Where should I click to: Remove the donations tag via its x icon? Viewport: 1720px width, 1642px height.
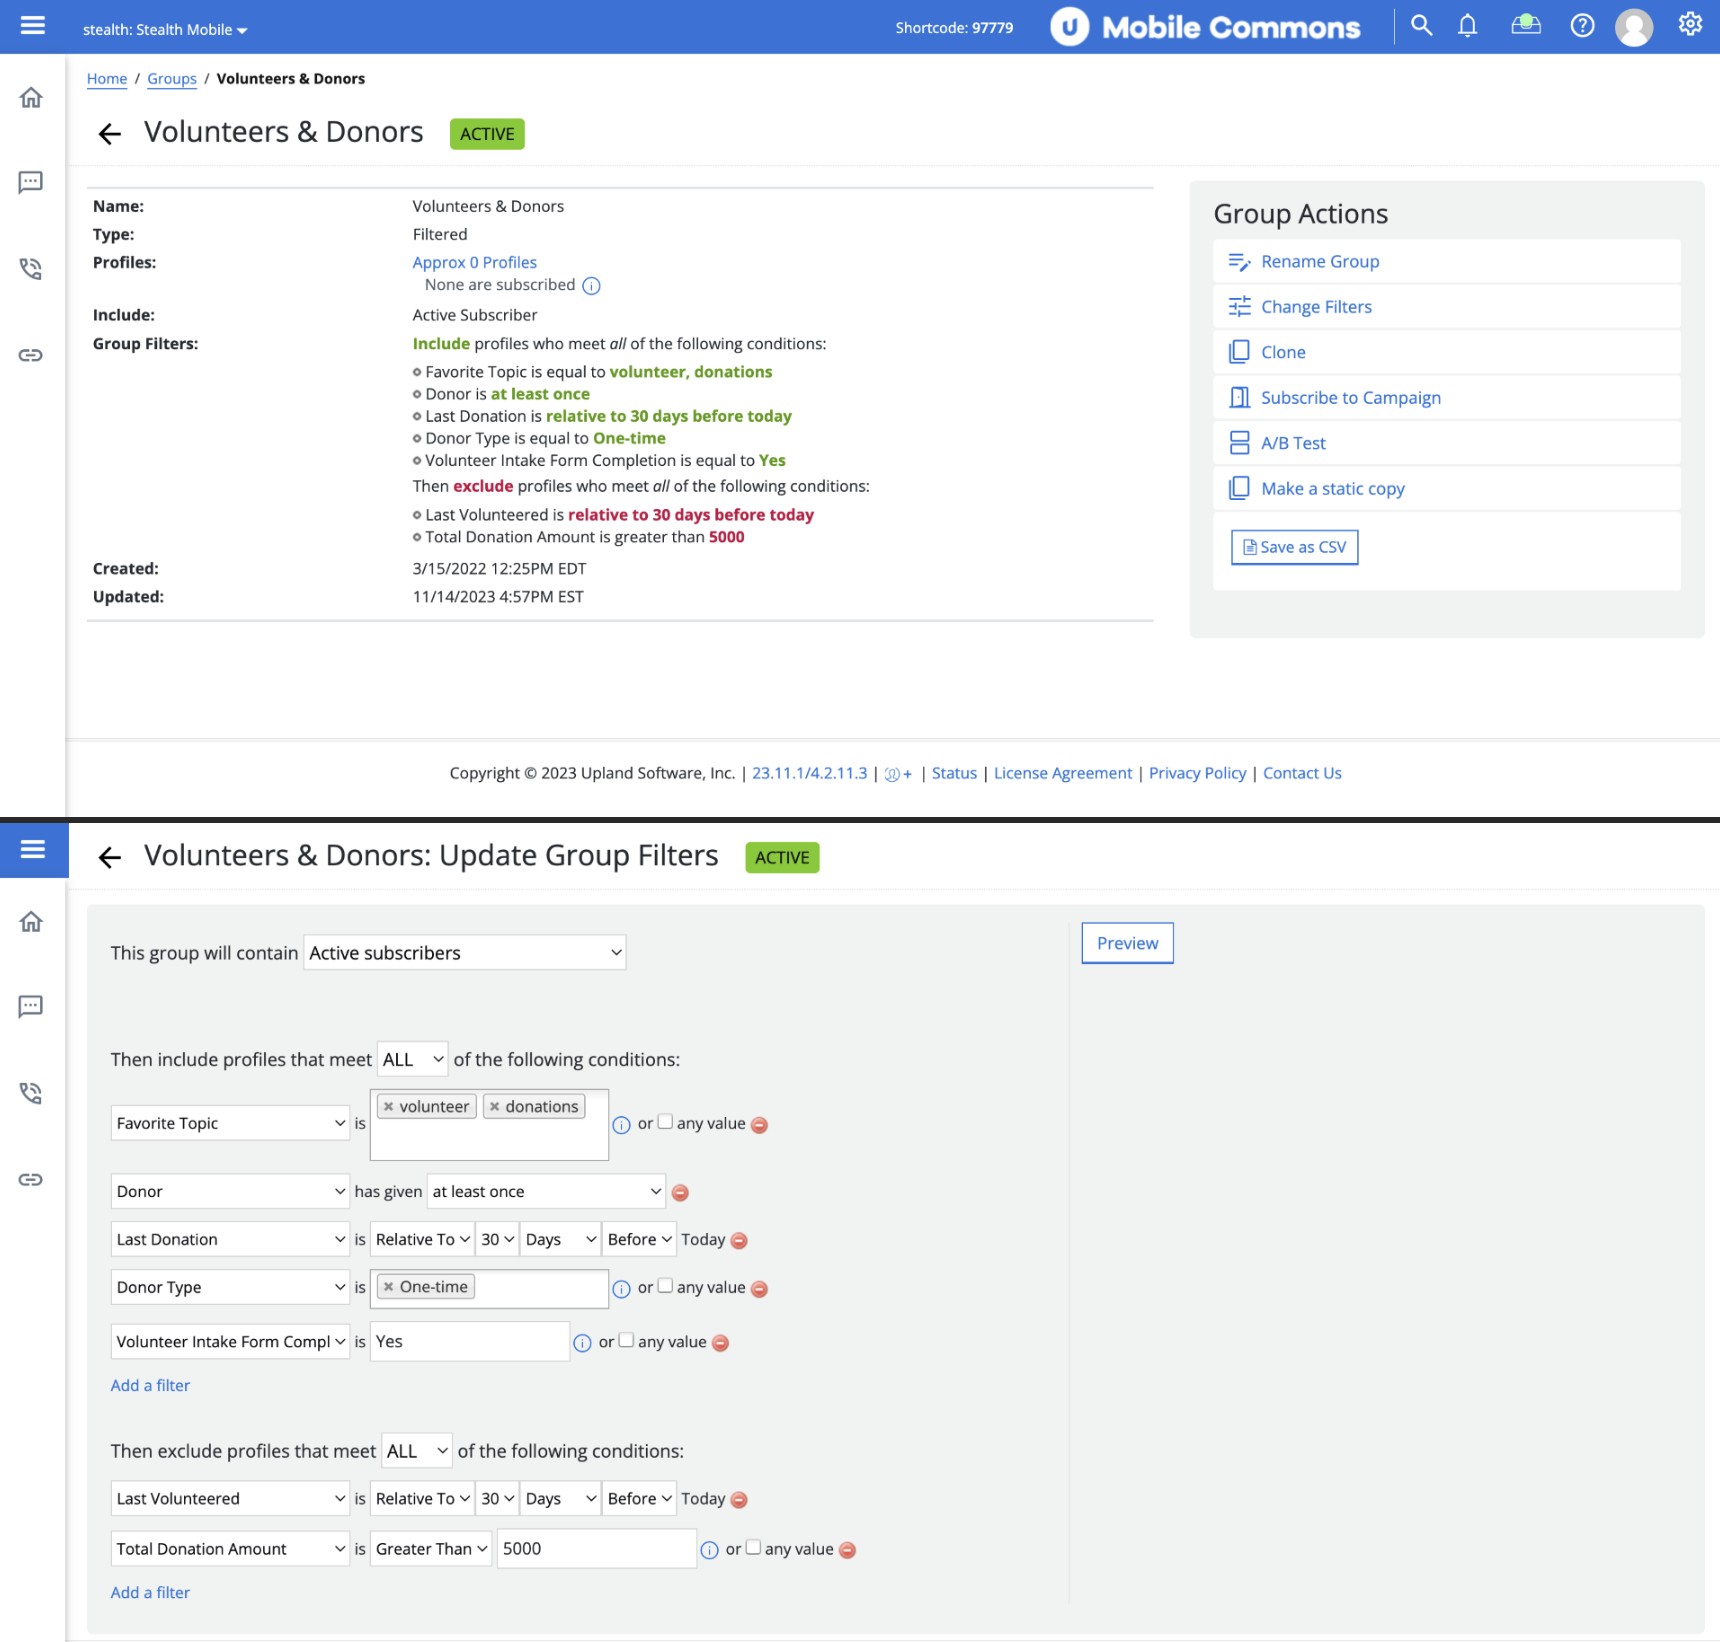[x=496, y=1105]
